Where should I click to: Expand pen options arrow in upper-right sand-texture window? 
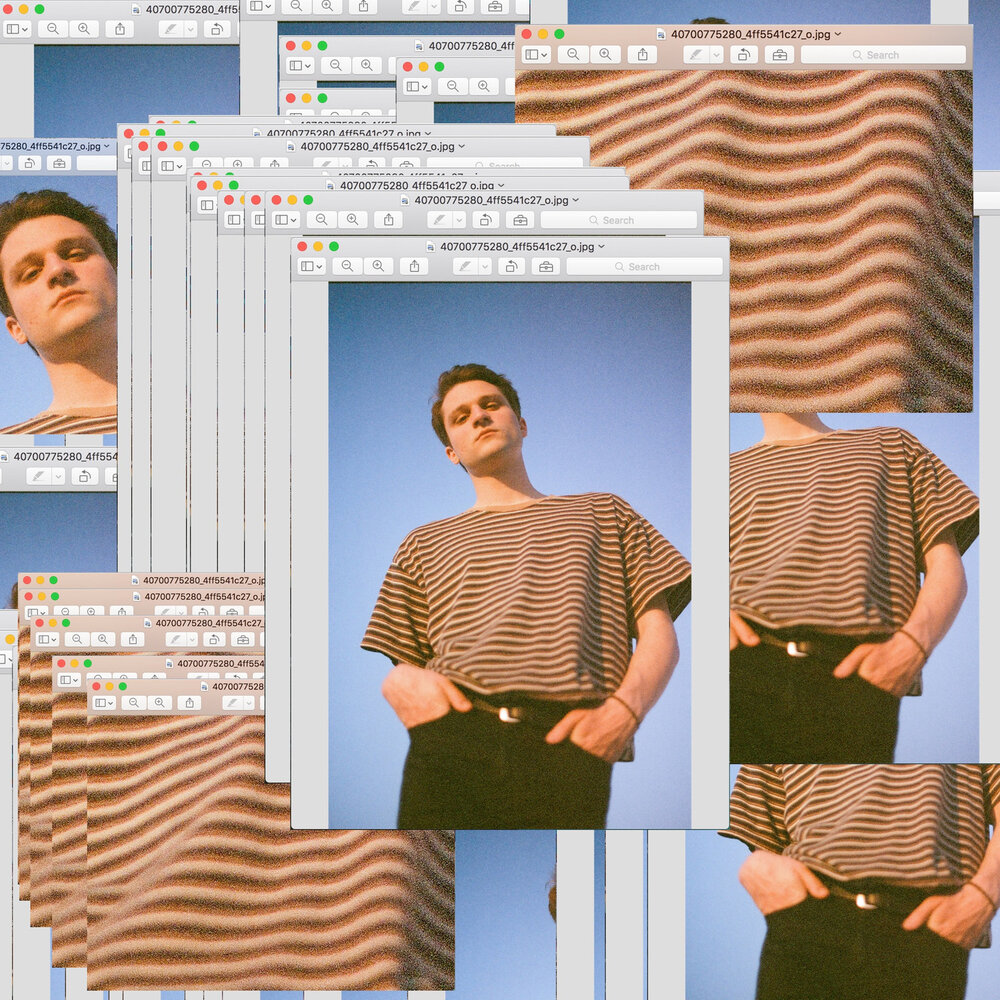click(716, 55)
